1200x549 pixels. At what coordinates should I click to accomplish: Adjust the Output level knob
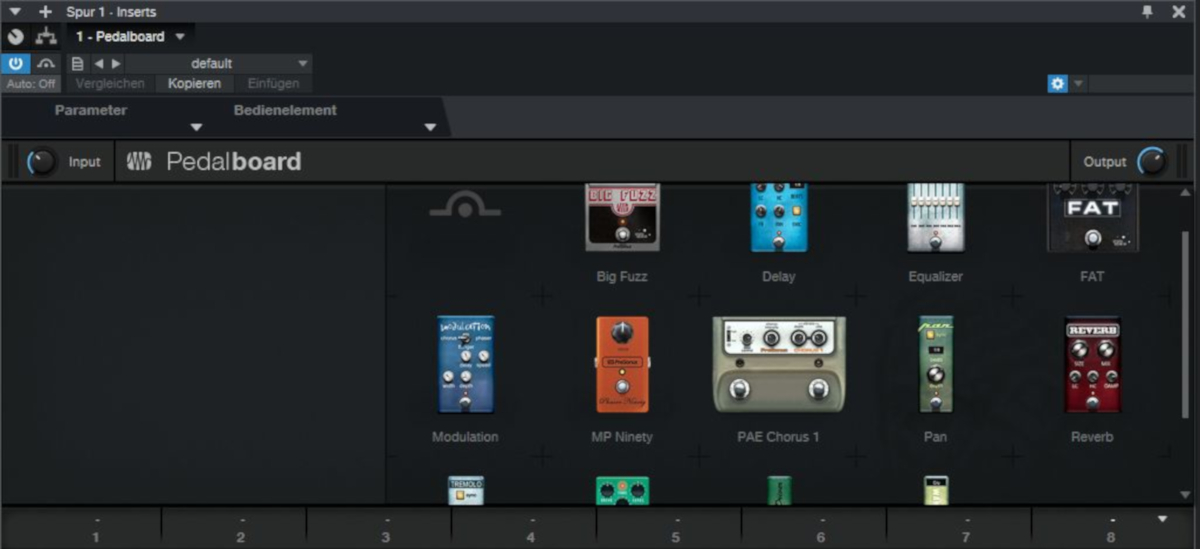[x=1152, y=161]
